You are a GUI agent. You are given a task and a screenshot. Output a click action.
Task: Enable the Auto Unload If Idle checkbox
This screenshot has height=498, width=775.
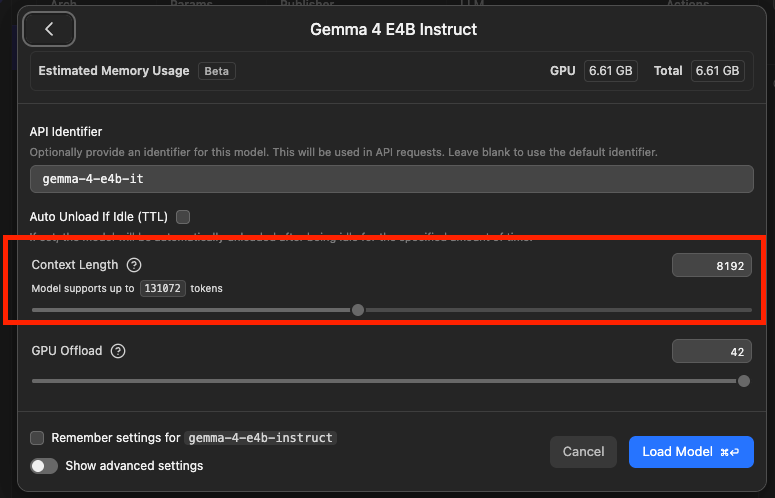[x=183, y=217]
